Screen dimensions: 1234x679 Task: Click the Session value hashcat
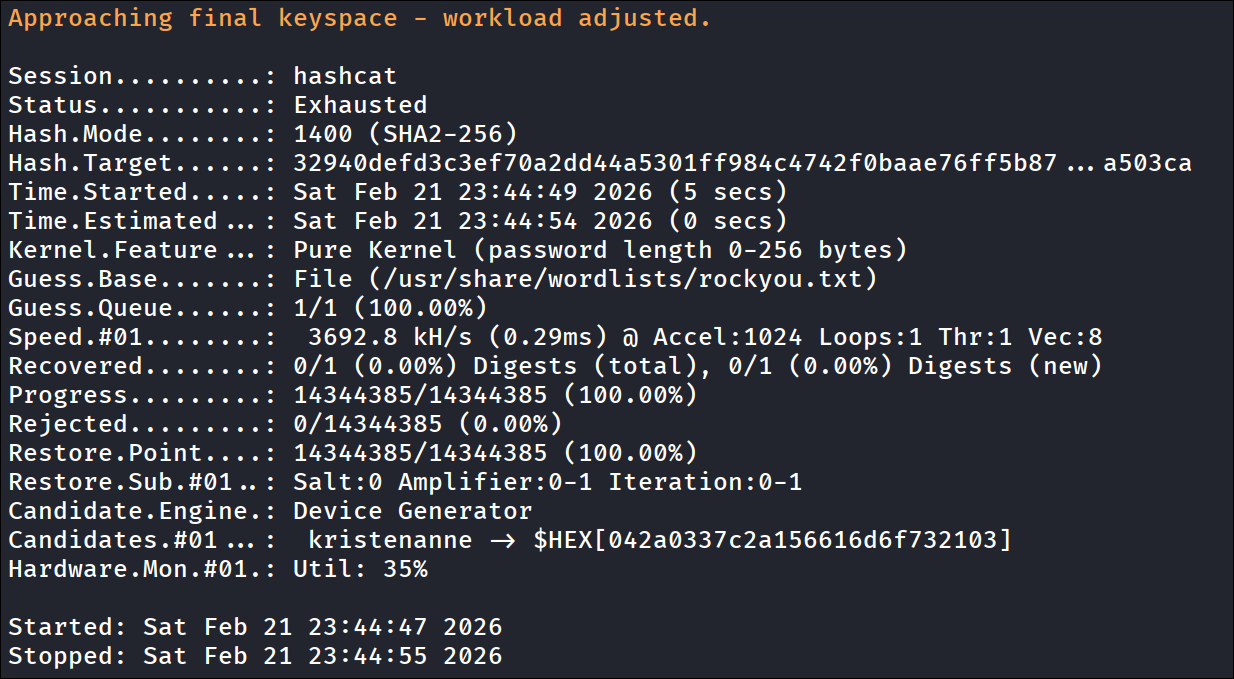(345, 76)
